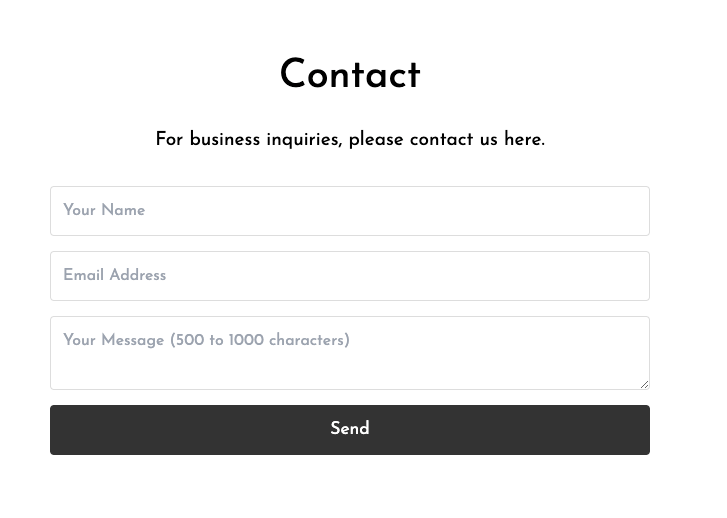
Task: Click the business inquiries subtitle text
Action: [x=350, y=140]
